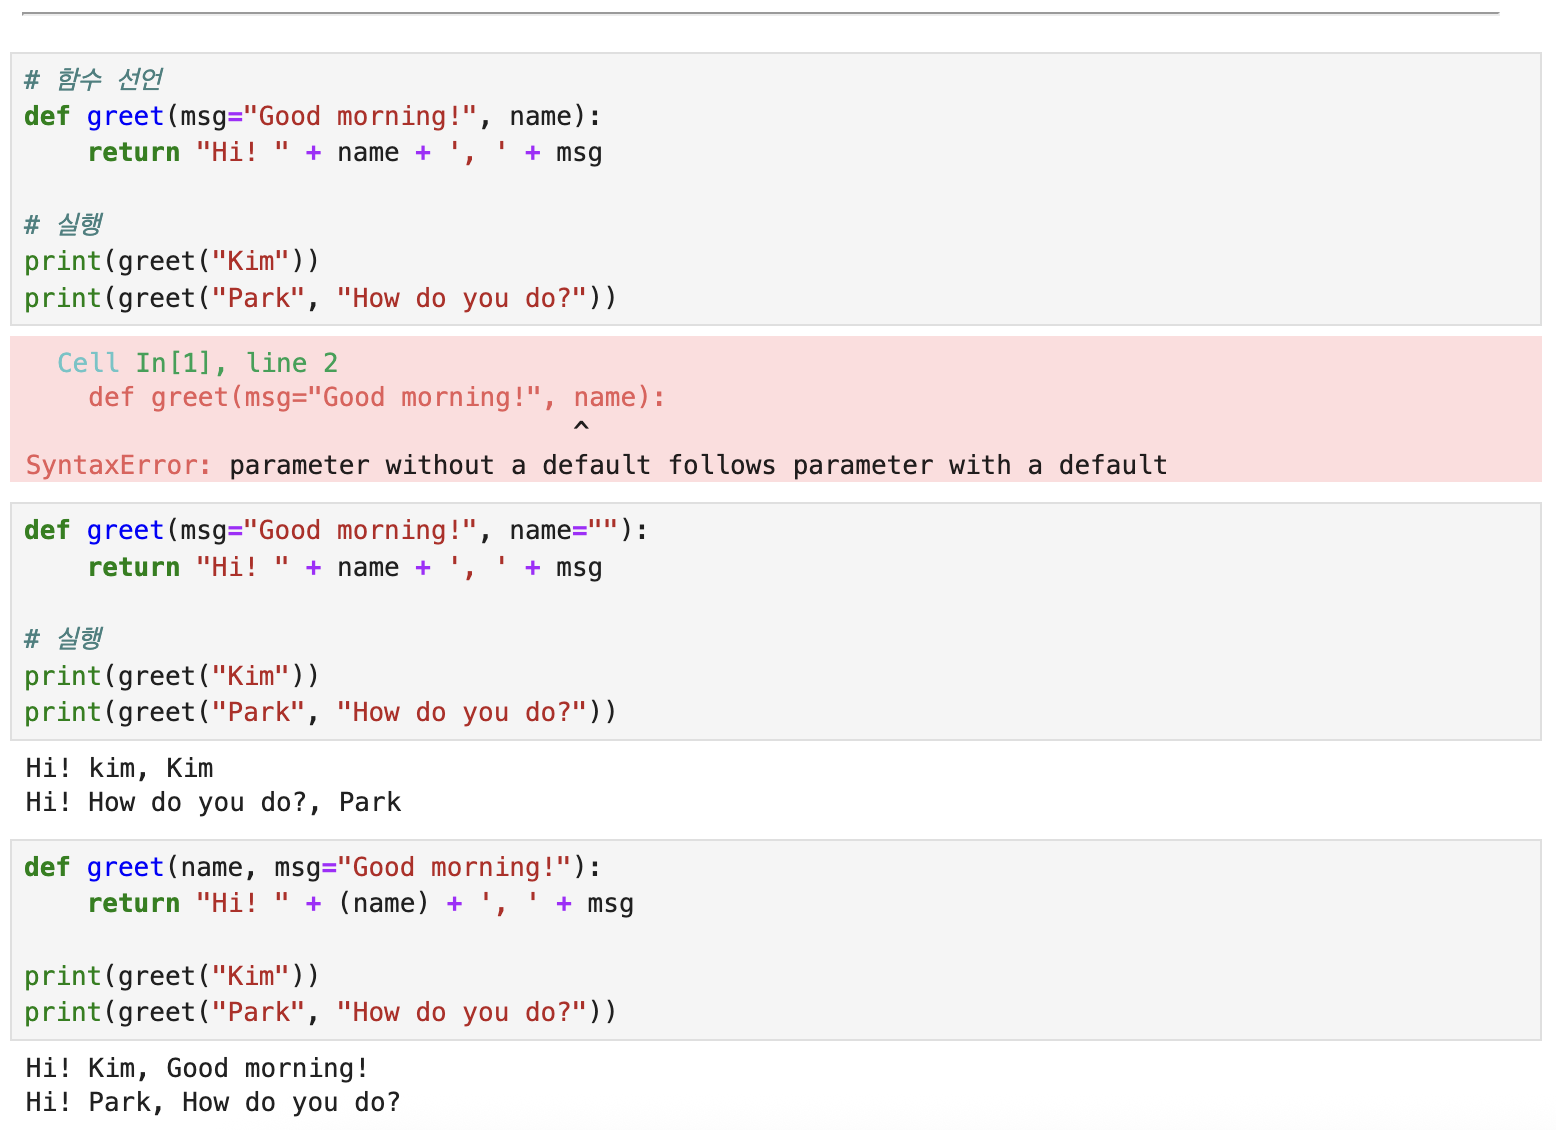Click def greet(name, msg=...) in third cell
This screenshot has width=1556, height=1130.
pos(313,867)
